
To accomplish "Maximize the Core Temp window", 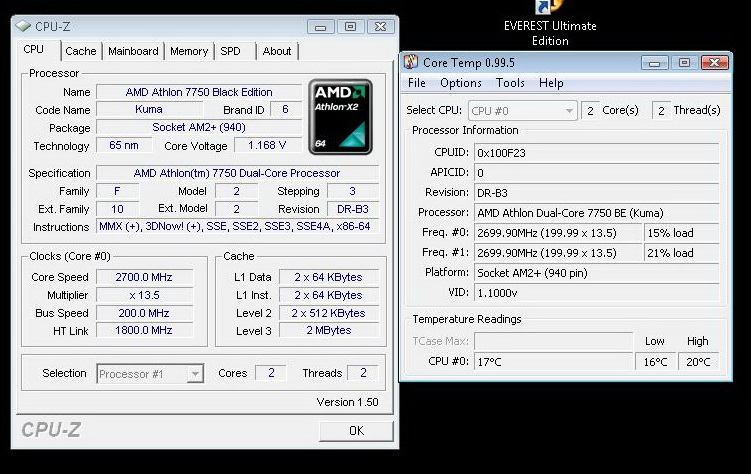I will (x=684, y=63).
